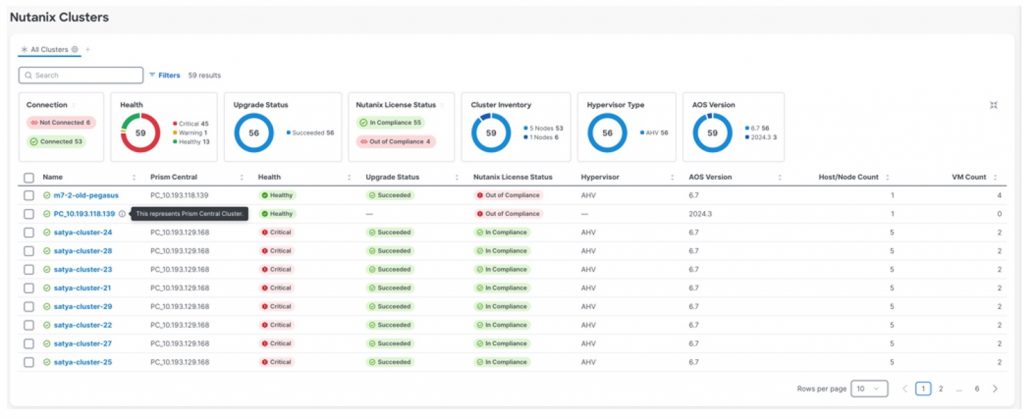This screenshot has width=1024, height=418.
Task: Click the VM Count column sort icon
Action: (995, 177)
